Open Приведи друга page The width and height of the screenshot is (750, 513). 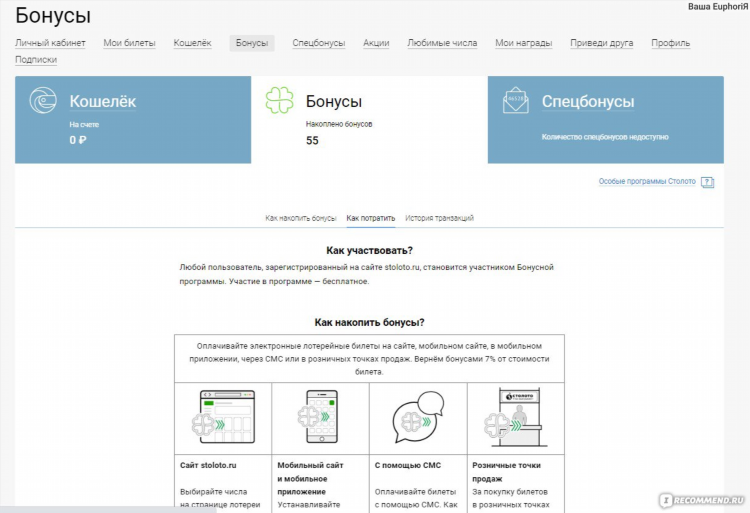602,43
